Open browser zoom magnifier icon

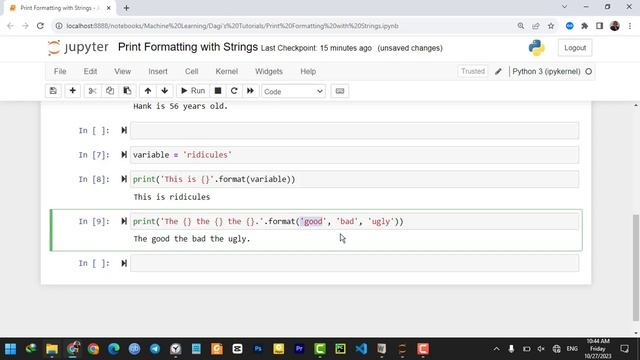point(520,26)
